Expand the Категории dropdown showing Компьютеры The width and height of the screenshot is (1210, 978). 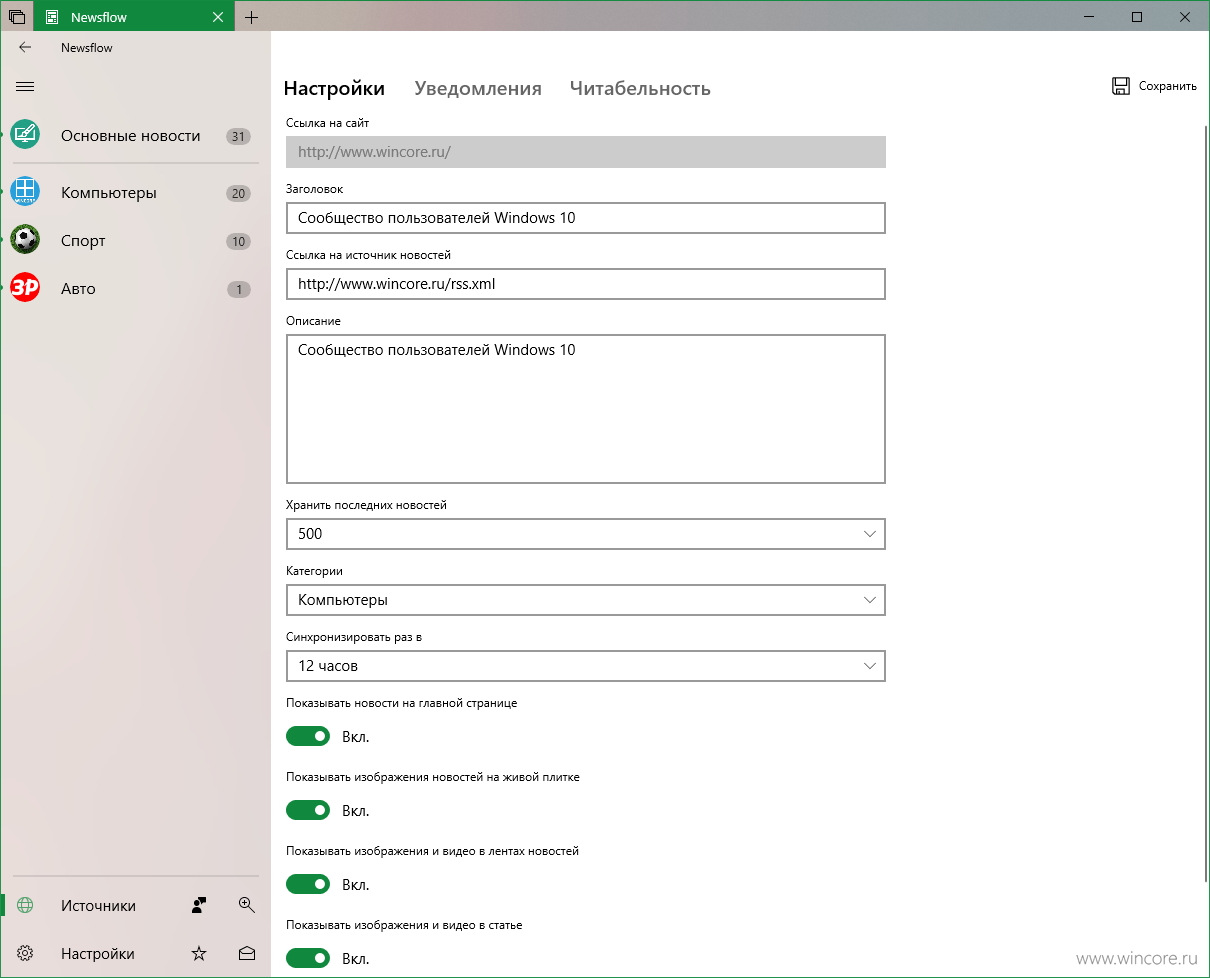[586, 600]
